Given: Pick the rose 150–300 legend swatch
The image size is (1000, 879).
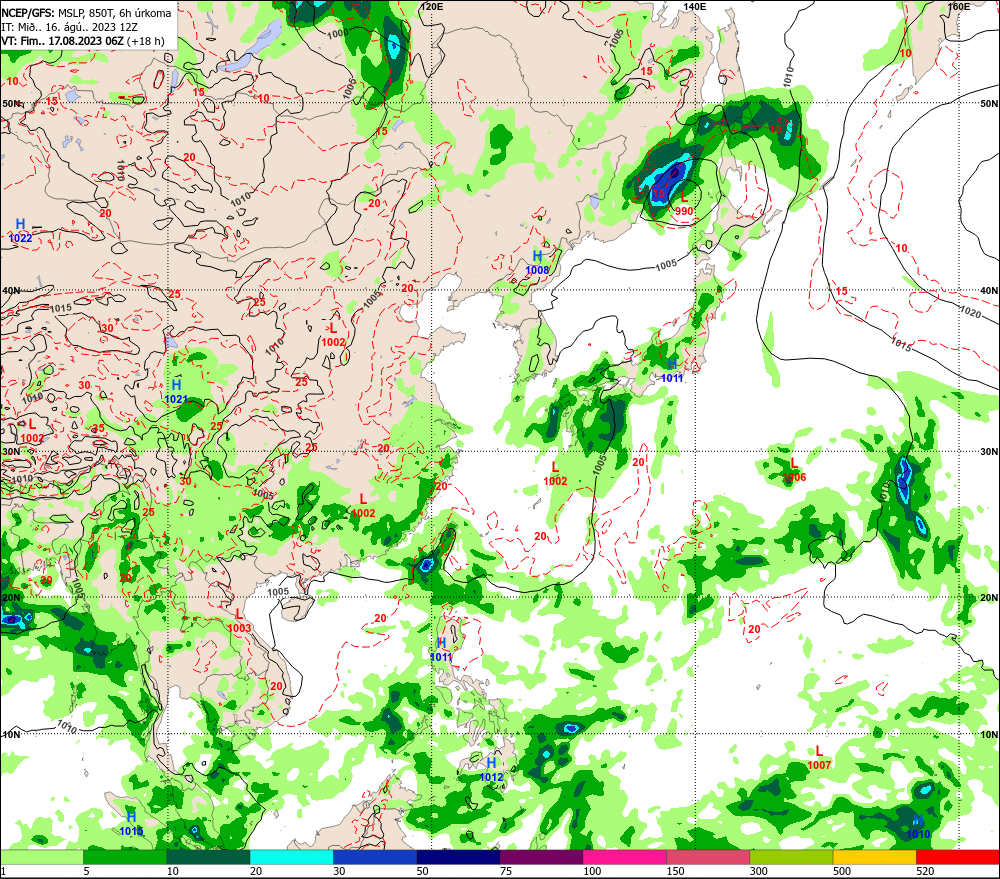Looking at the screenshot, I should [x=709, y=857].
